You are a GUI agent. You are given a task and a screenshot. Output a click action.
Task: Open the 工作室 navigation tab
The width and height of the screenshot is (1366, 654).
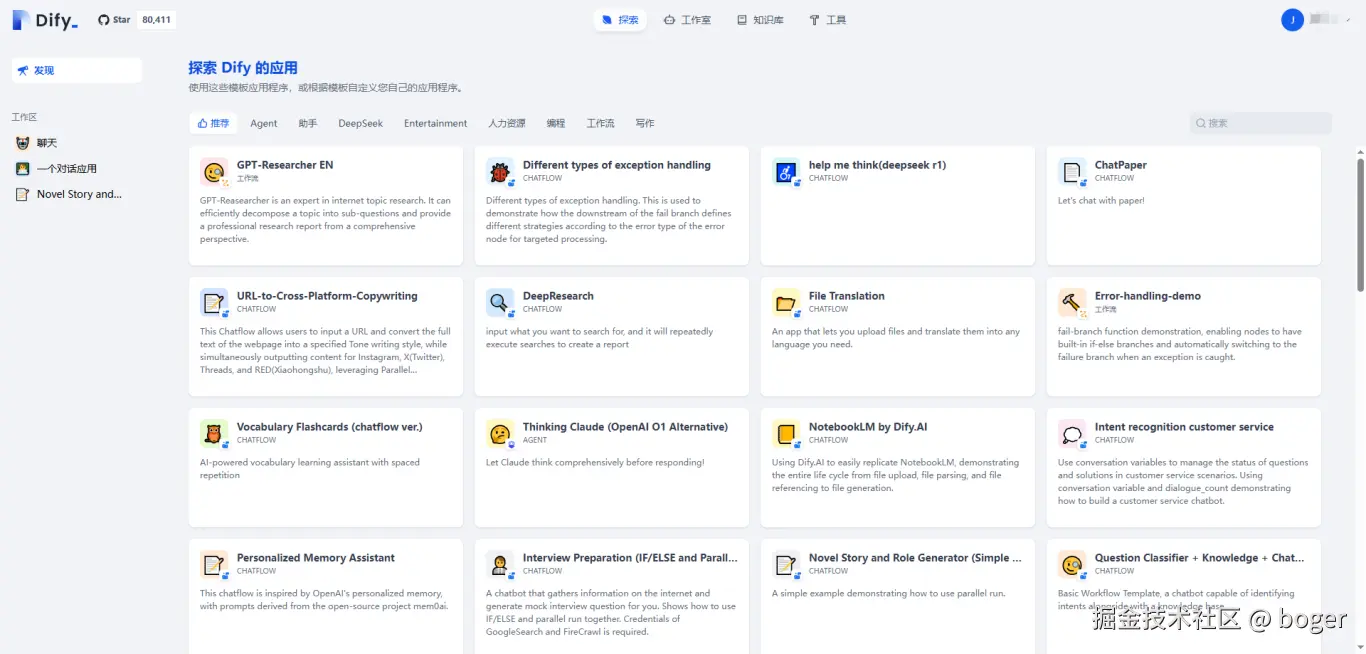point(687,20)
